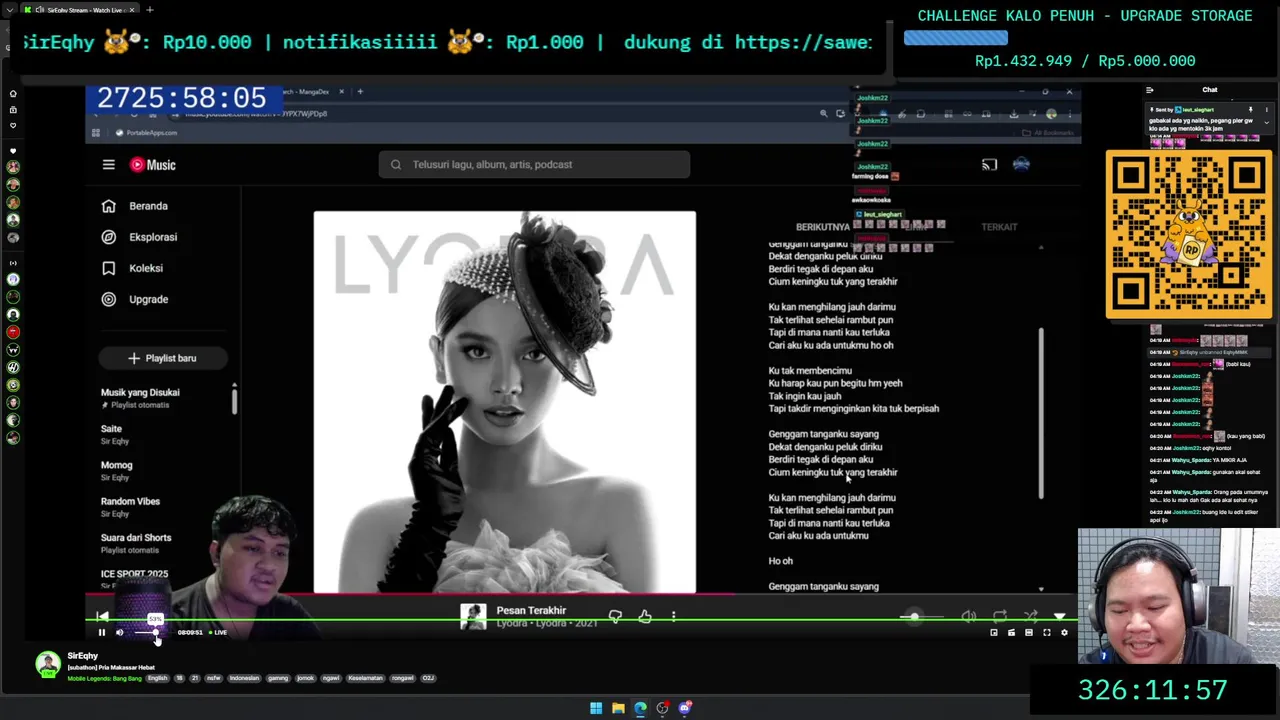Open the YouTube Music hamburger menu

(x=108, y=165)
